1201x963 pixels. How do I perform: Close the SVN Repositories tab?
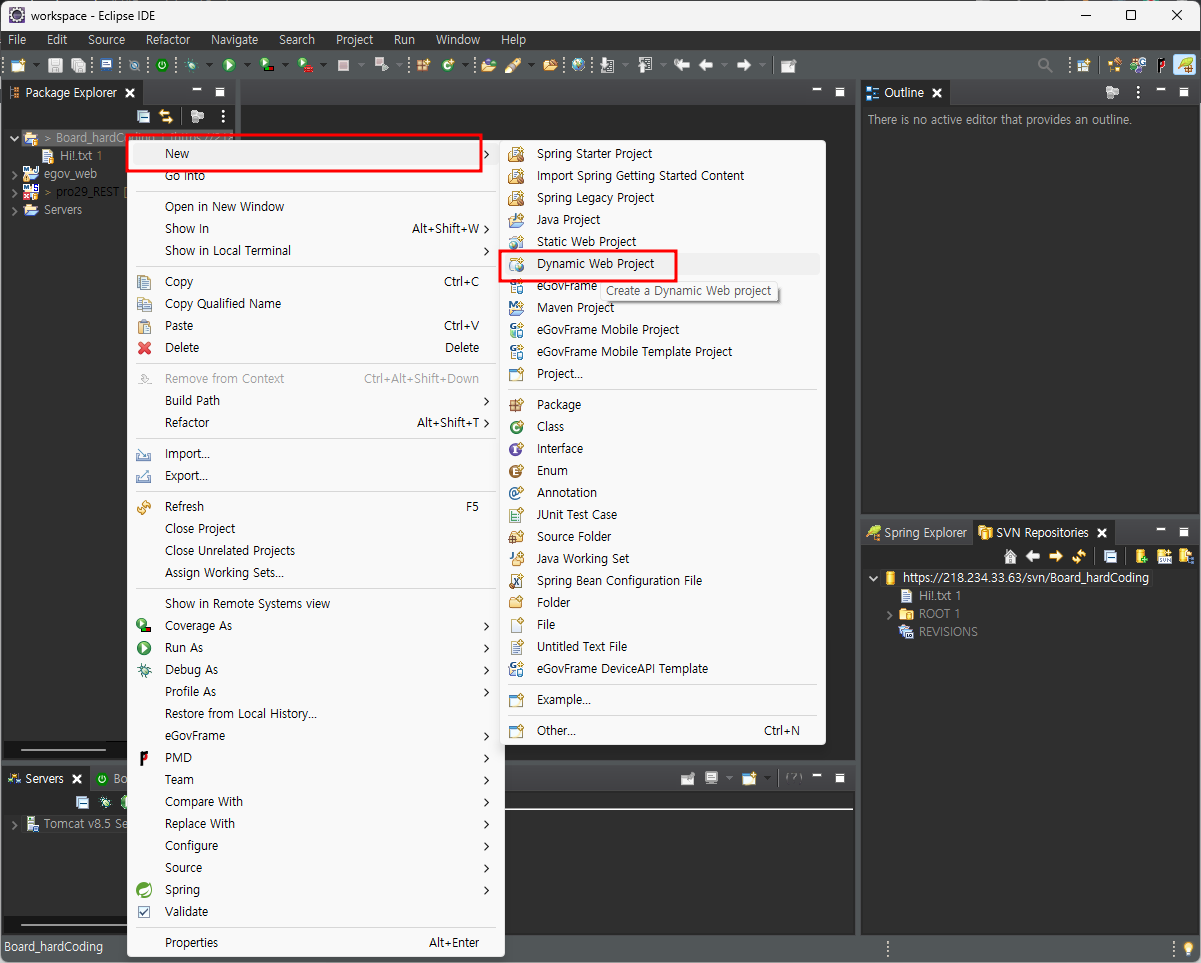coord(1102,533)
